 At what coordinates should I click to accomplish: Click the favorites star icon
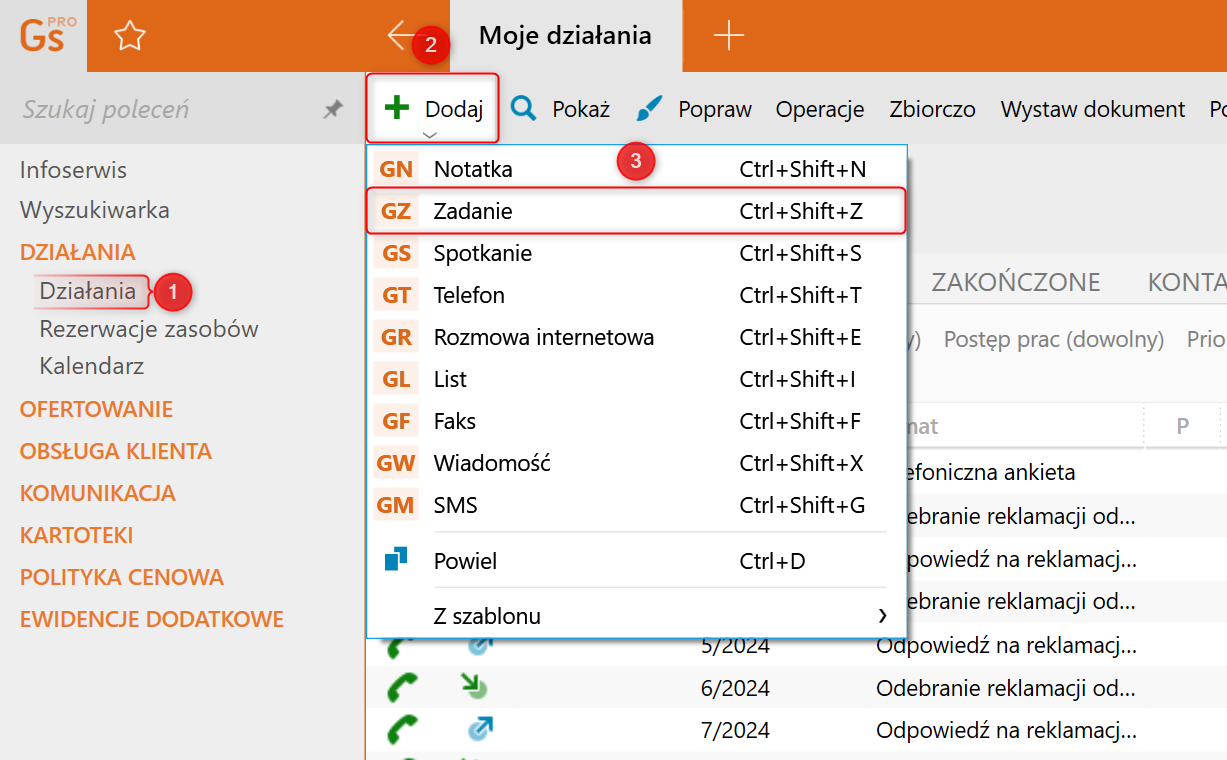(x=130, y=36)
